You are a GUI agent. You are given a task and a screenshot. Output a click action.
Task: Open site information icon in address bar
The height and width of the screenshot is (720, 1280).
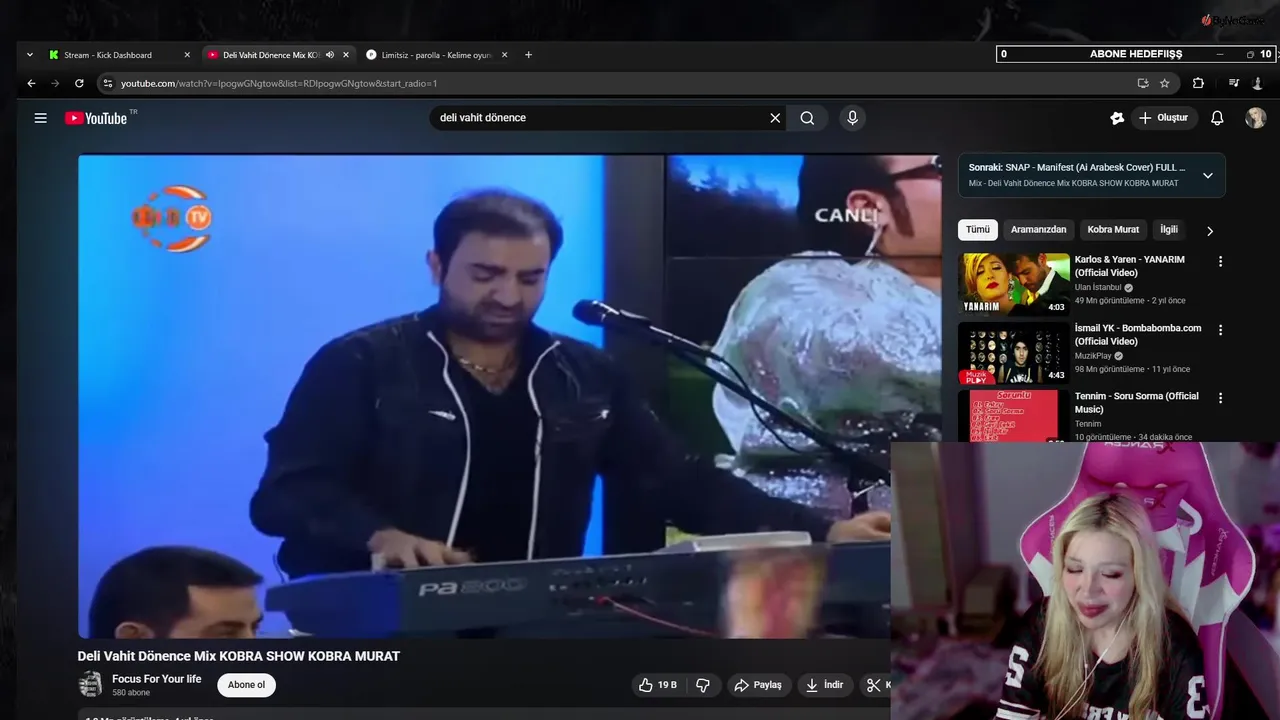(x=108, y=84)
